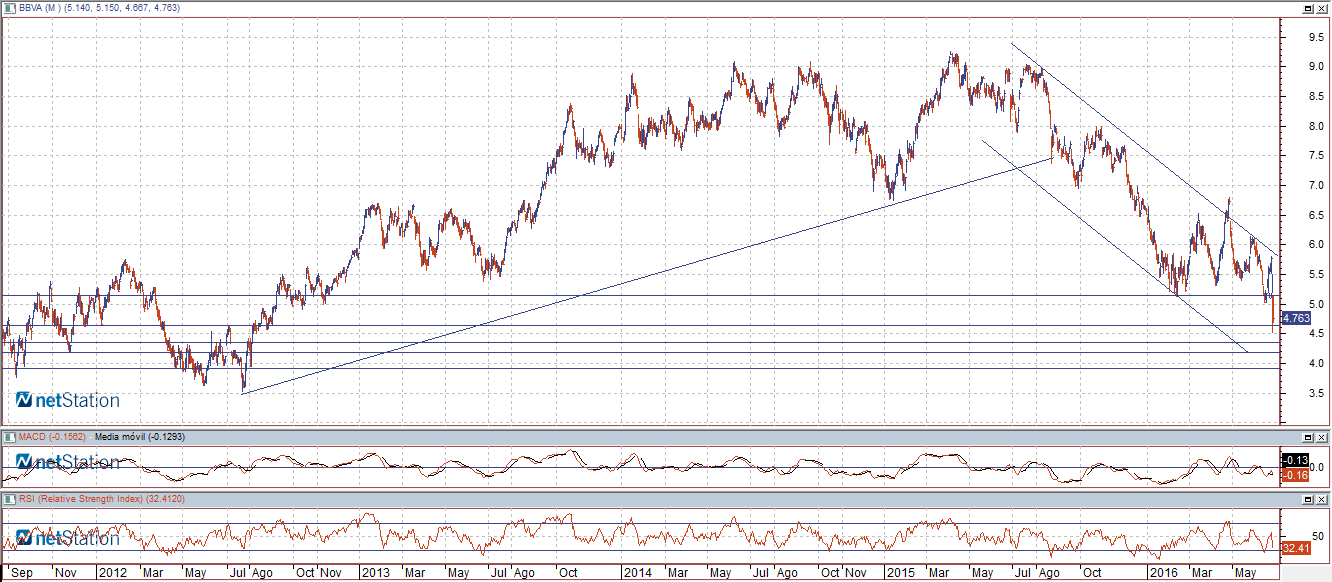The width and height of the screenshot is (1332, 582).
Task: Close the BBVA price chart panel
Action: click(1322, 7)
